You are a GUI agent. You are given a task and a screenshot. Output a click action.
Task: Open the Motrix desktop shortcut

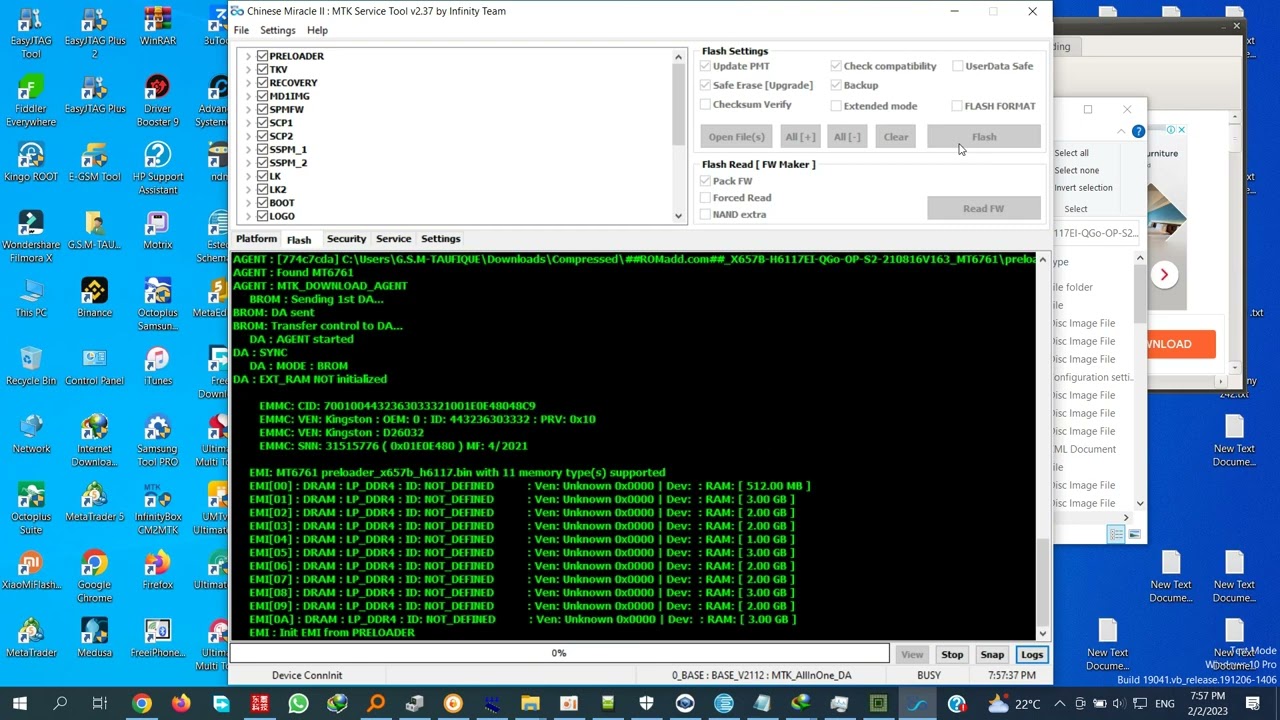pyautogui.click(x=157, y=230)
